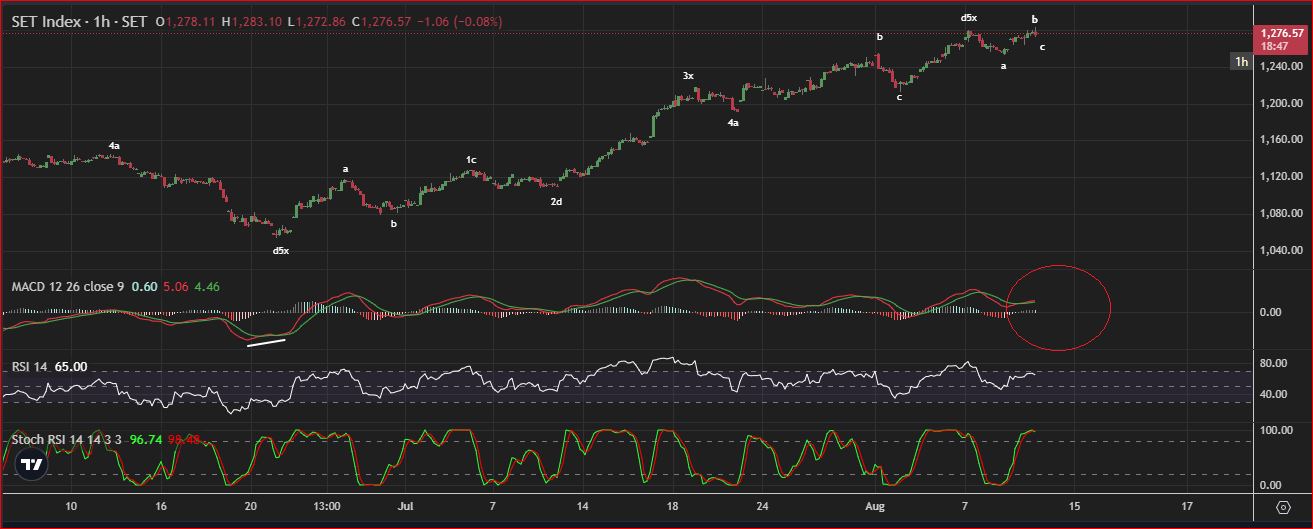Screen dimensions: 1313x529
Task: Click the 1,240.00 price axis label
Action: pyautogui.click(x=1281, y=66)
